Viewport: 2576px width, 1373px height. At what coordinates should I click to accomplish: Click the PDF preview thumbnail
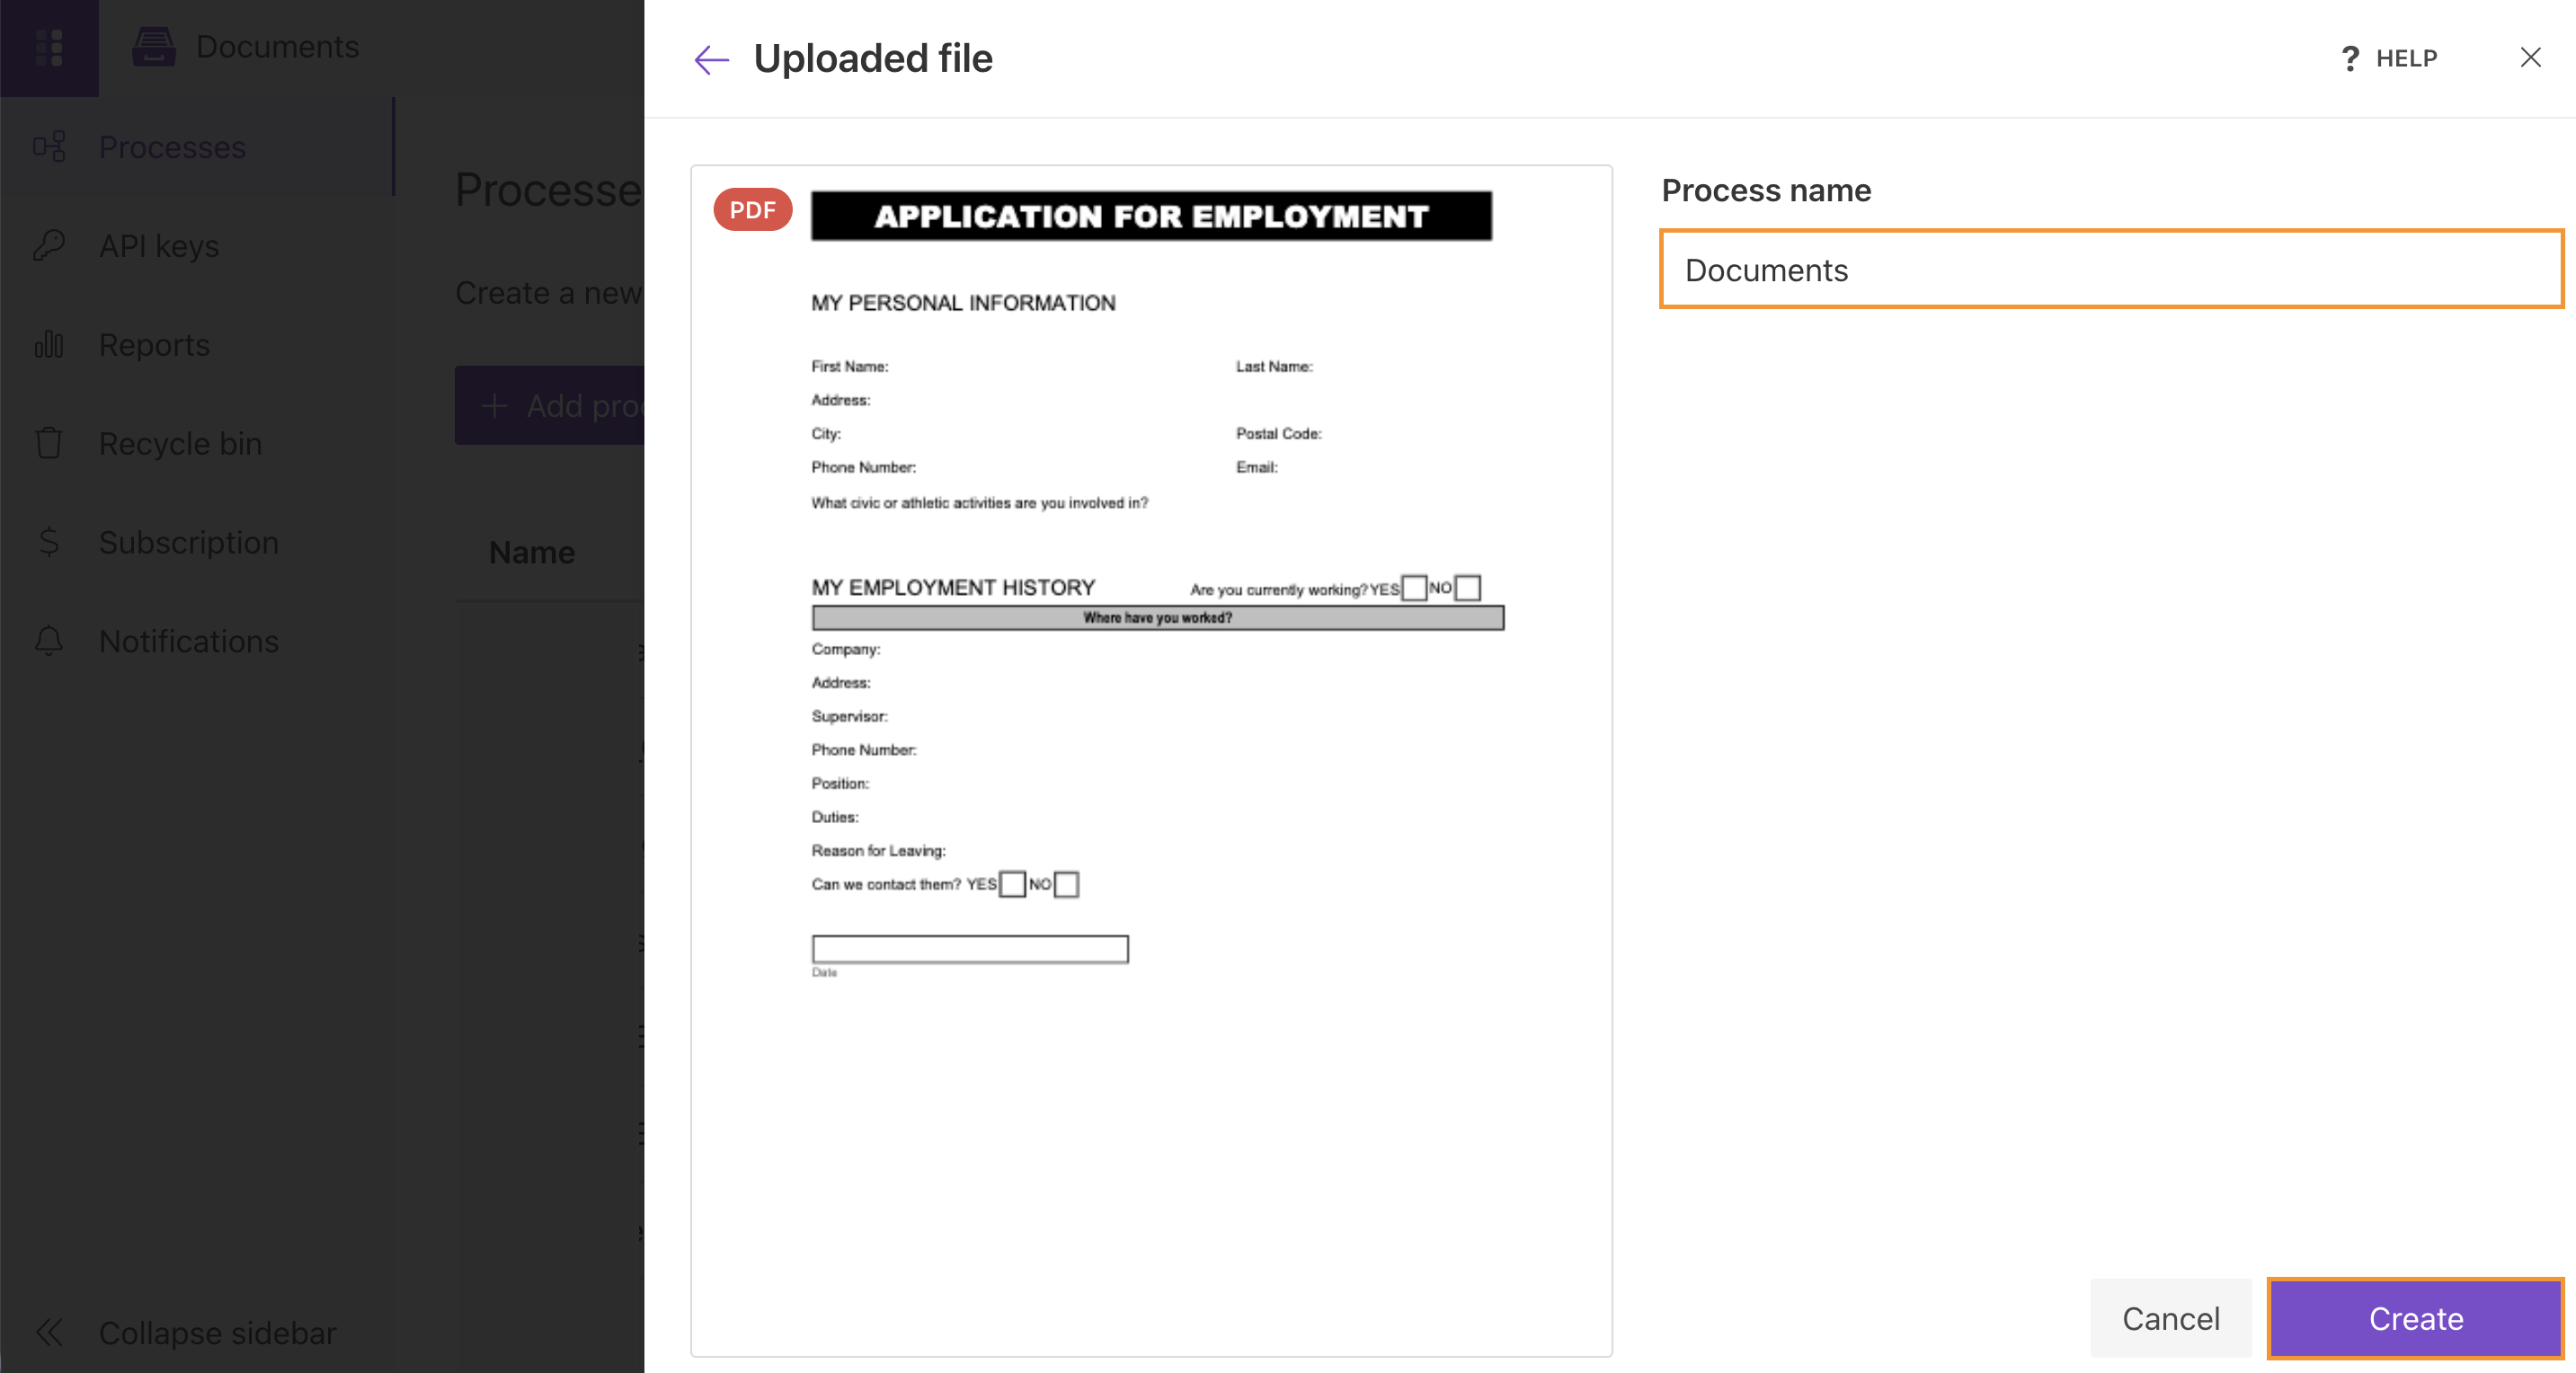1152,761
